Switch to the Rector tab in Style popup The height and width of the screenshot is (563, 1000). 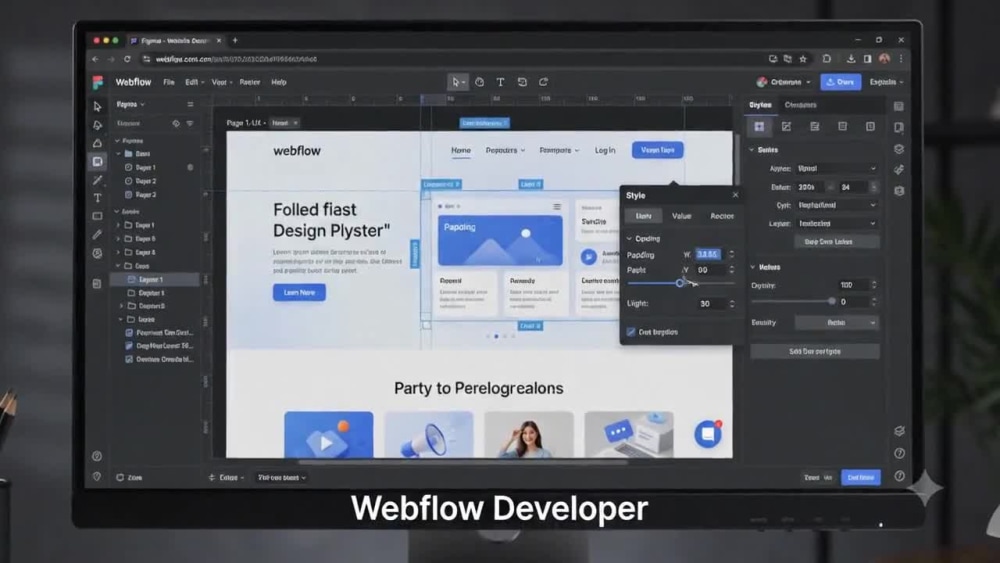tap(722, 216)
